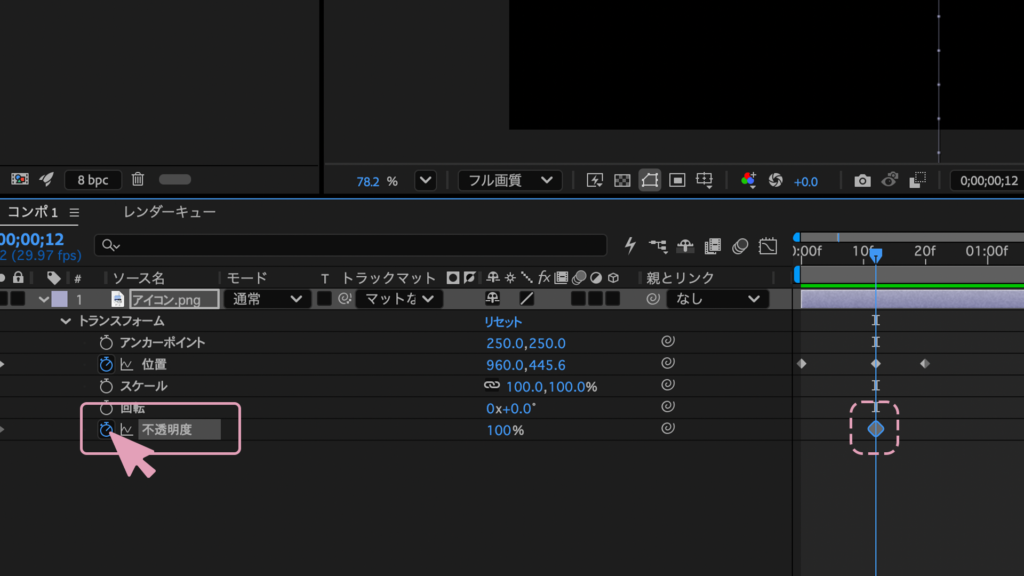Image resolution: width=1024 pixels, height=576 pixels.
Task: Take a snapshot with the camera icon
Action: 862,180
